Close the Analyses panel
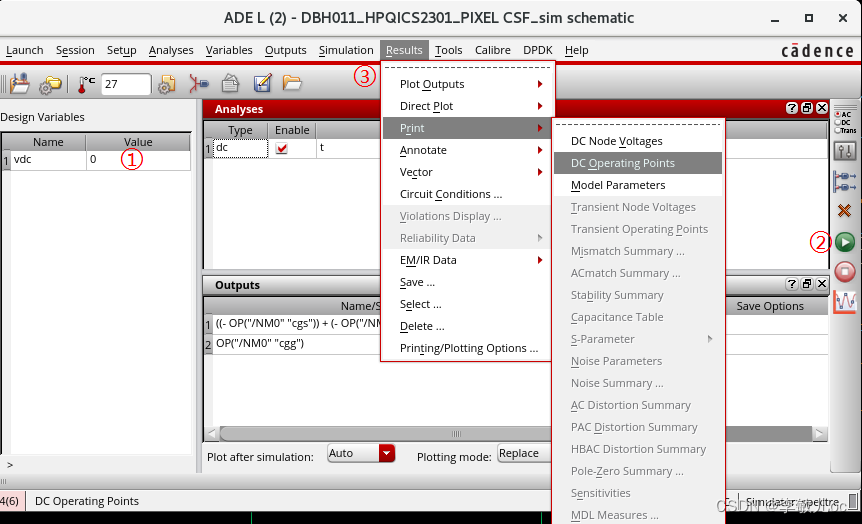 (822, 108)
